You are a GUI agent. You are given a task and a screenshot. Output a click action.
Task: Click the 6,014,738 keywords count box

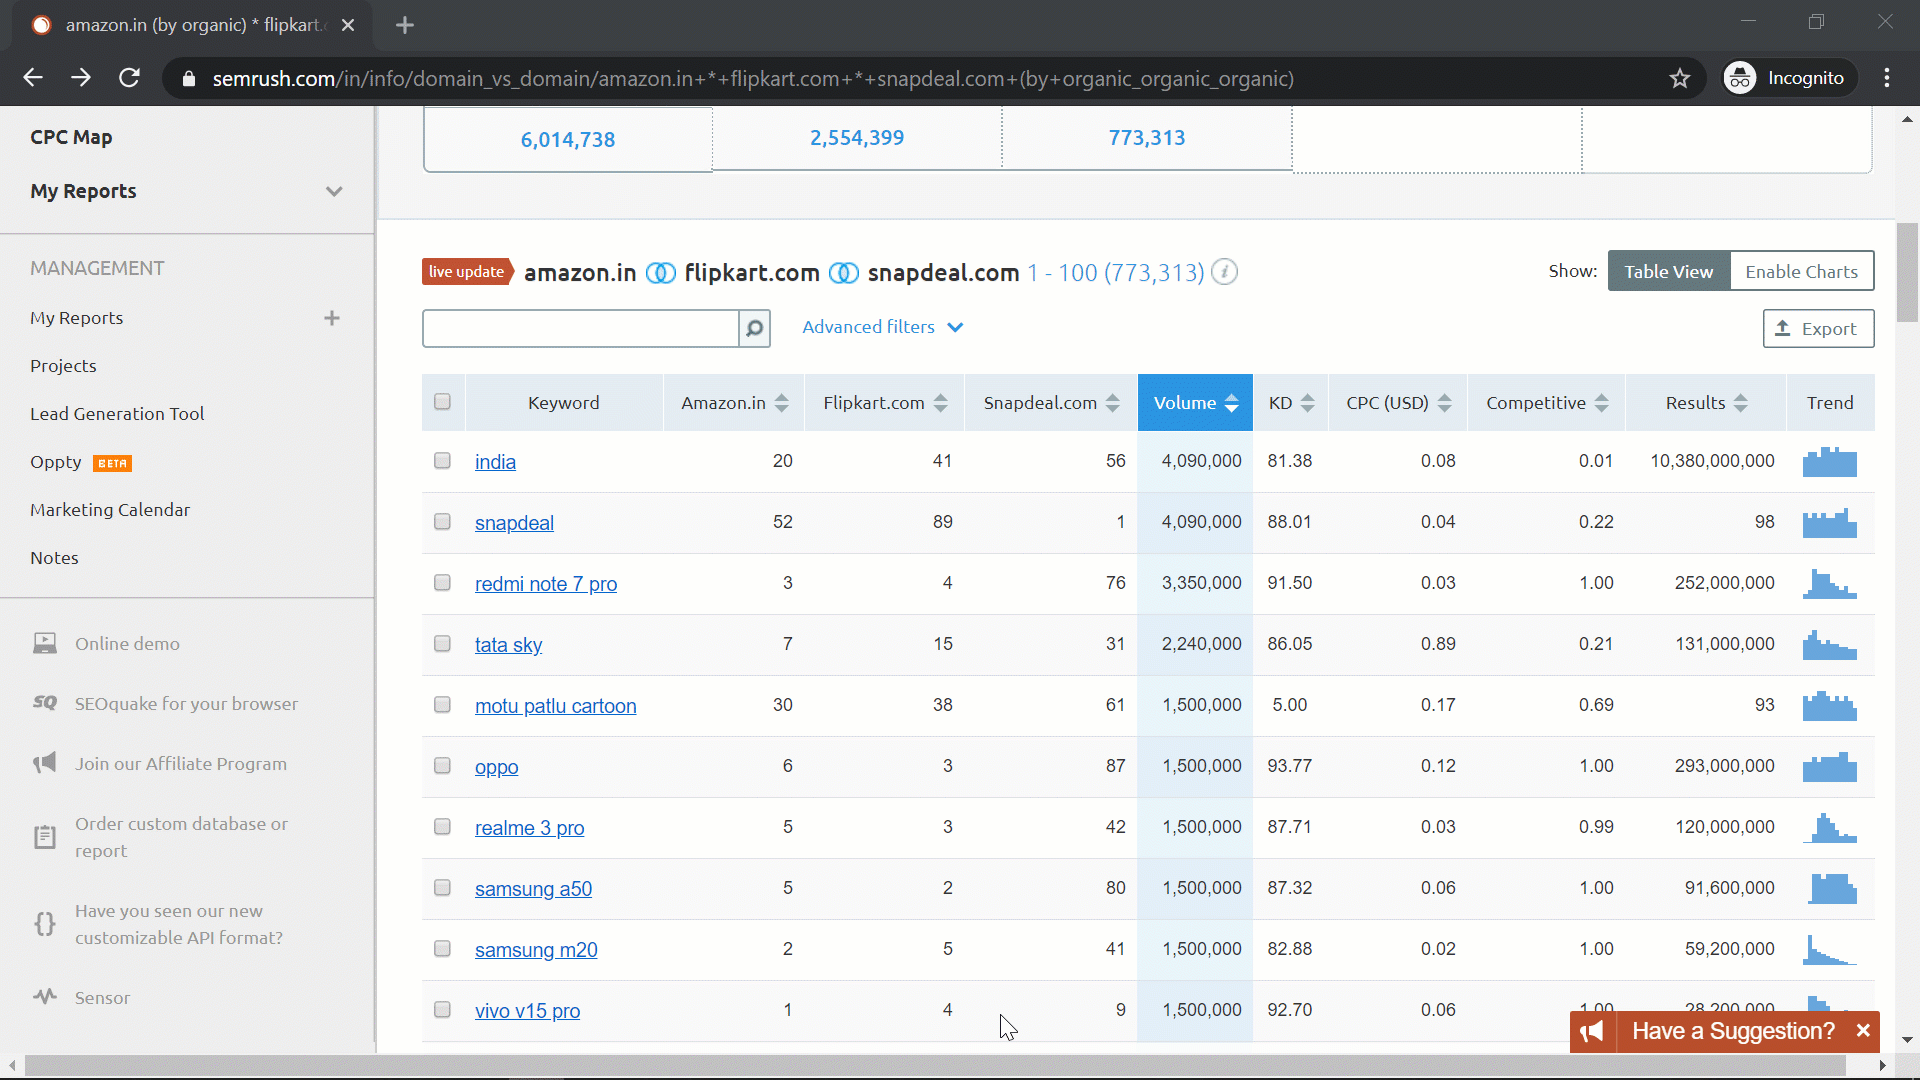(x=568, y=139)
